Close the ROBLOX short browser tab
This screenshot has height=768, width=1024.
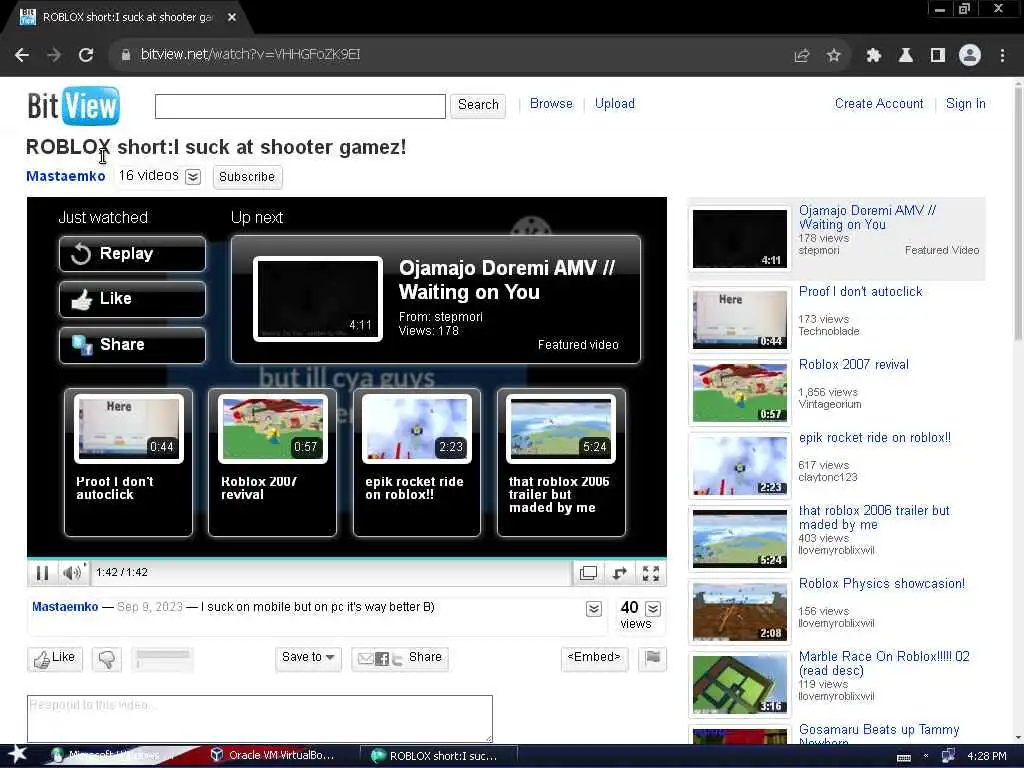(x=232, y=18)
